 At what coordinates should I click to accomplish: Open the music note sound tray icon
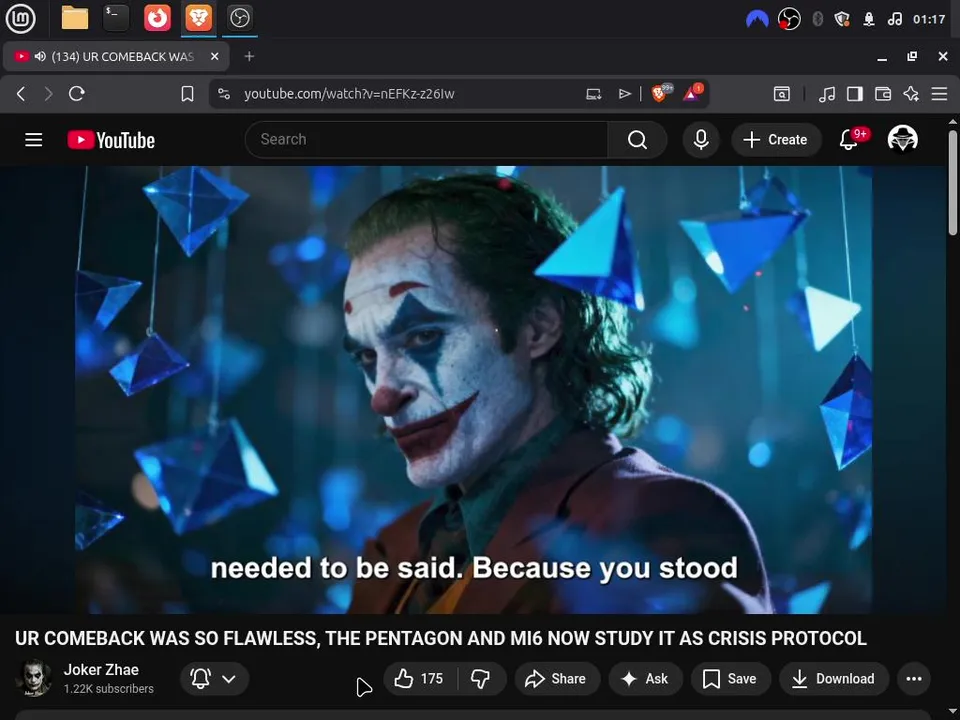894,19
